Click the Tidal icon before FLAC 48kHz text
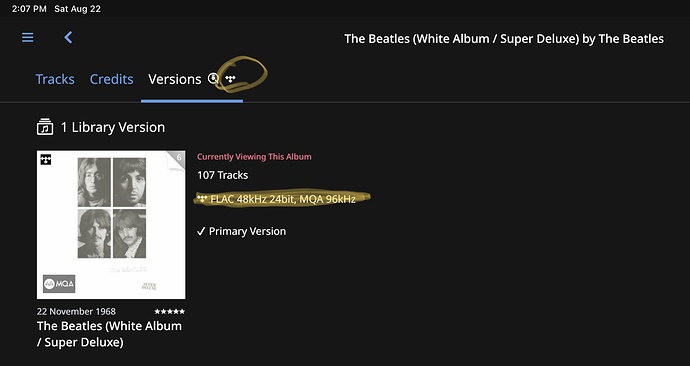Viewport: 690px width, 366px height. click(202, 199)
